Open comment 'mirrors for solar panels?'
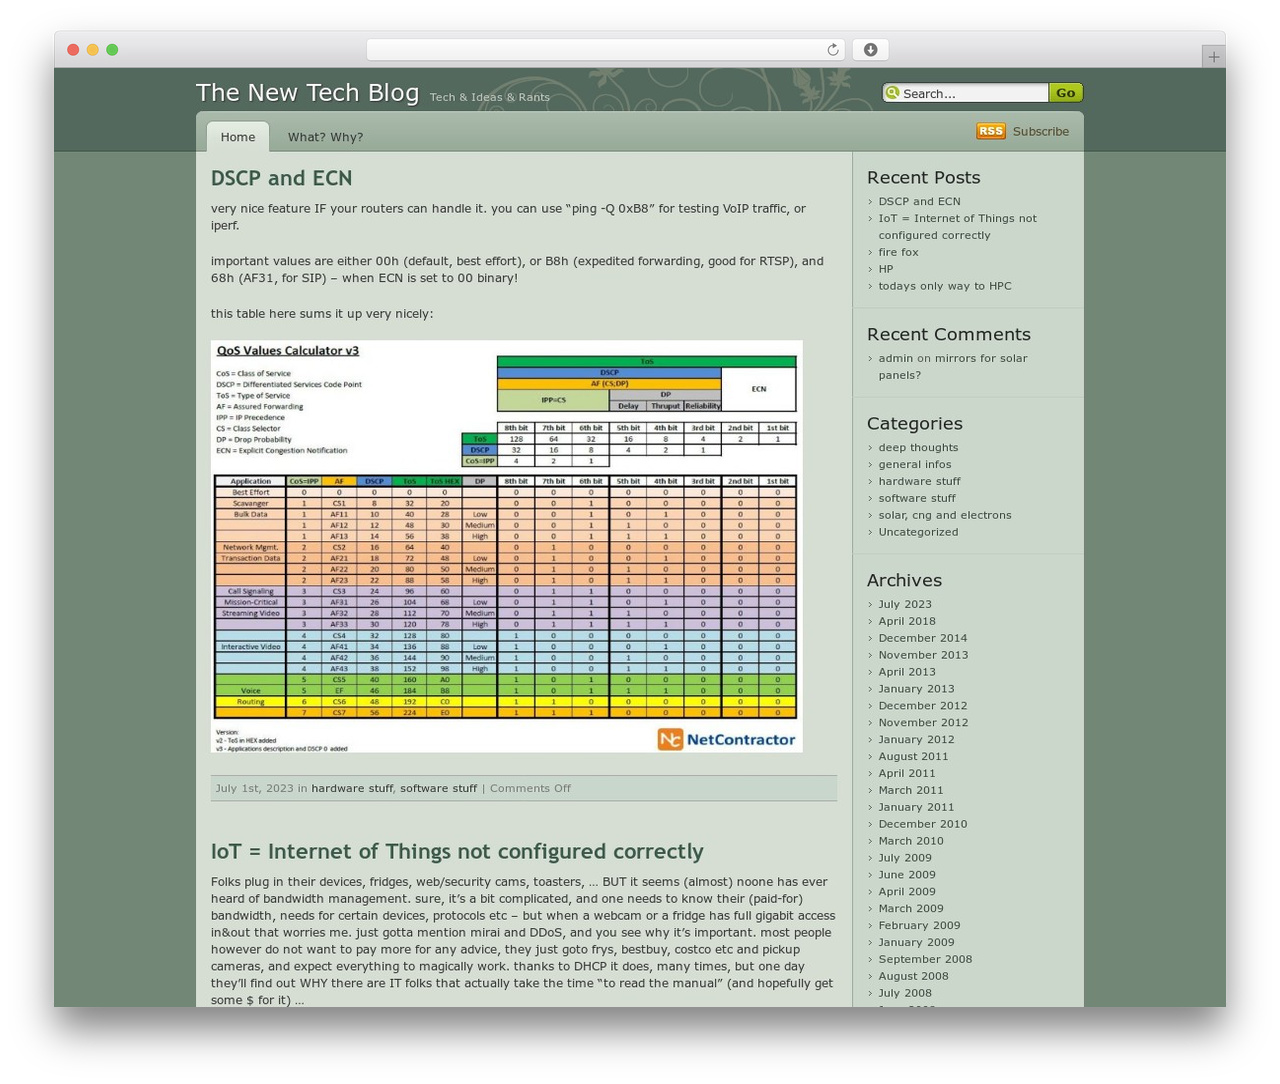Screen dimensions: 1280x1084 (953, 367)
